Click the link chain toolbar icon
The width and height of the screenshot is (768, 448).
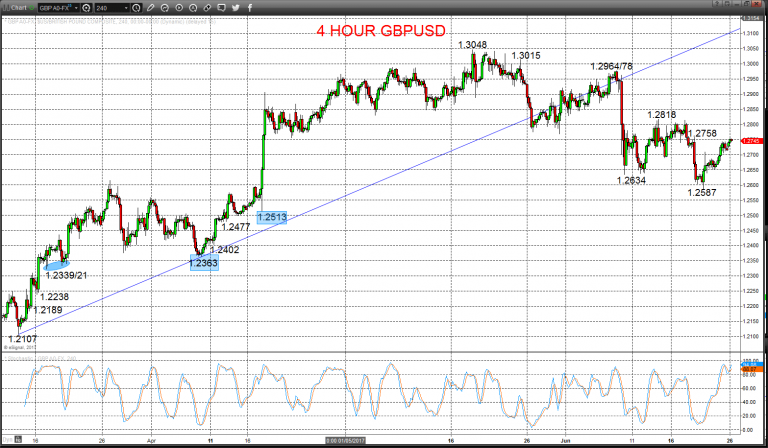(207, 8)
